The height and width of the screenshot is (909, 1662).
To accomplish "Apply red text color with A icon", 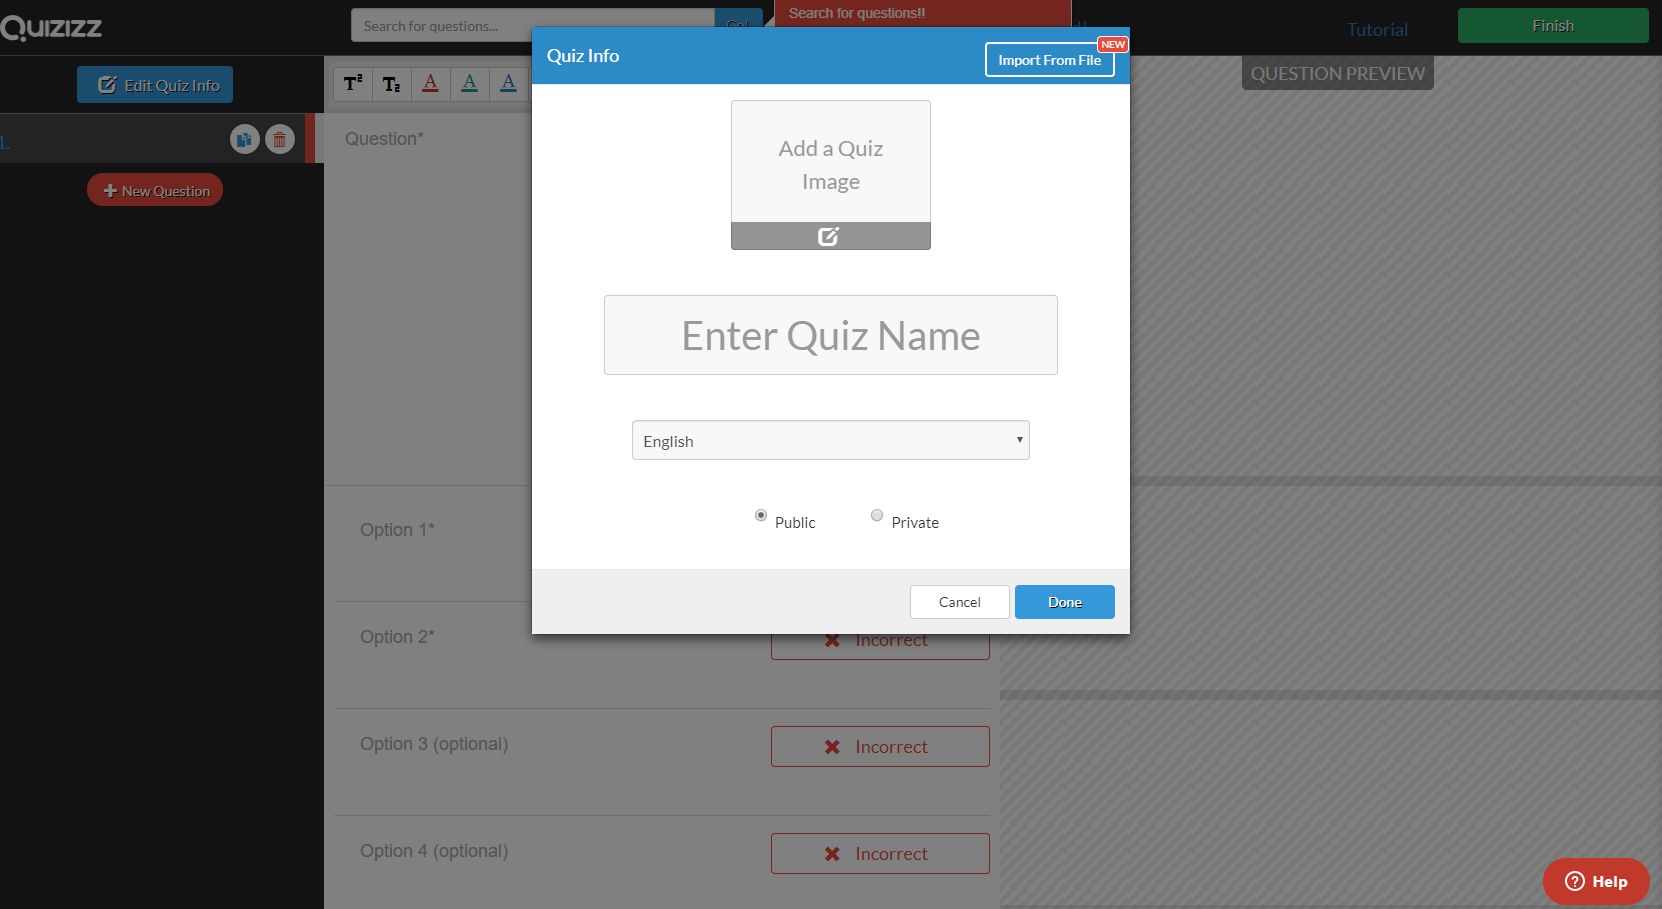I will [x=430, y=84].
